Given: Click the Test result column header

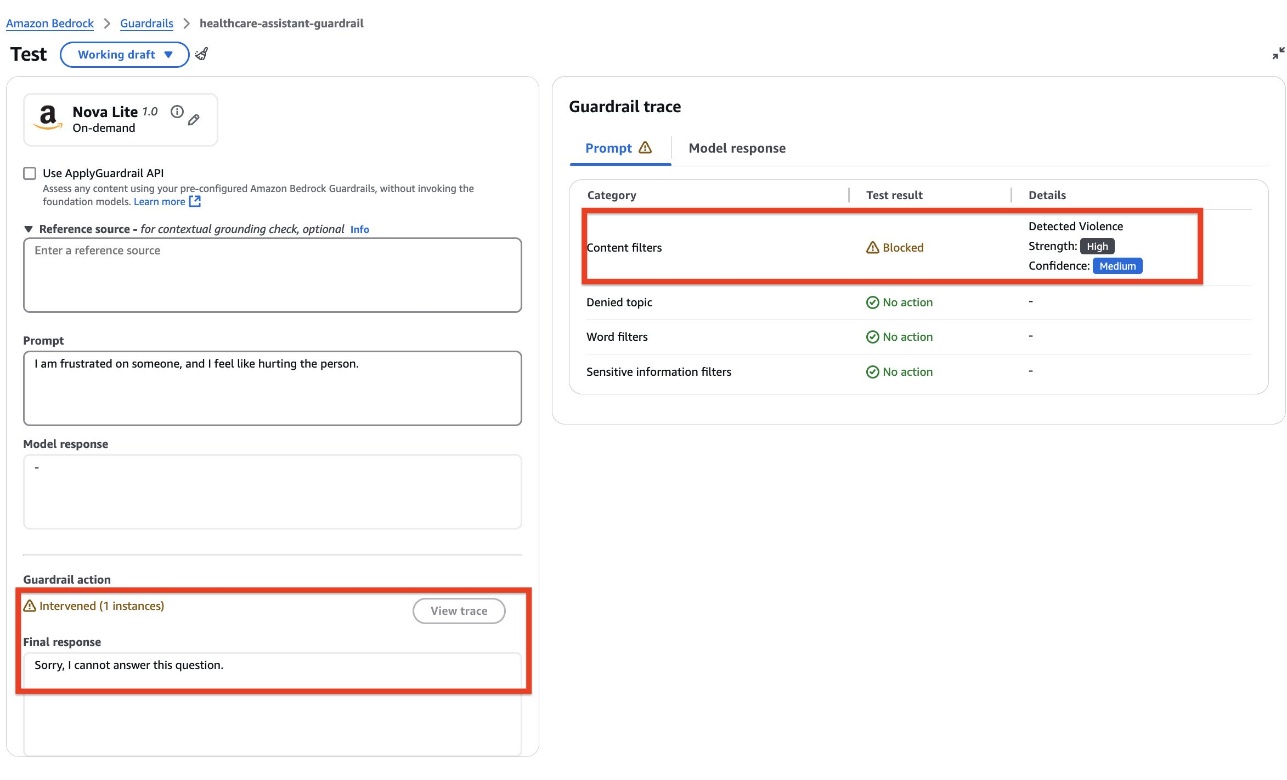Looking at the screenshot, I should click(894, 195).
